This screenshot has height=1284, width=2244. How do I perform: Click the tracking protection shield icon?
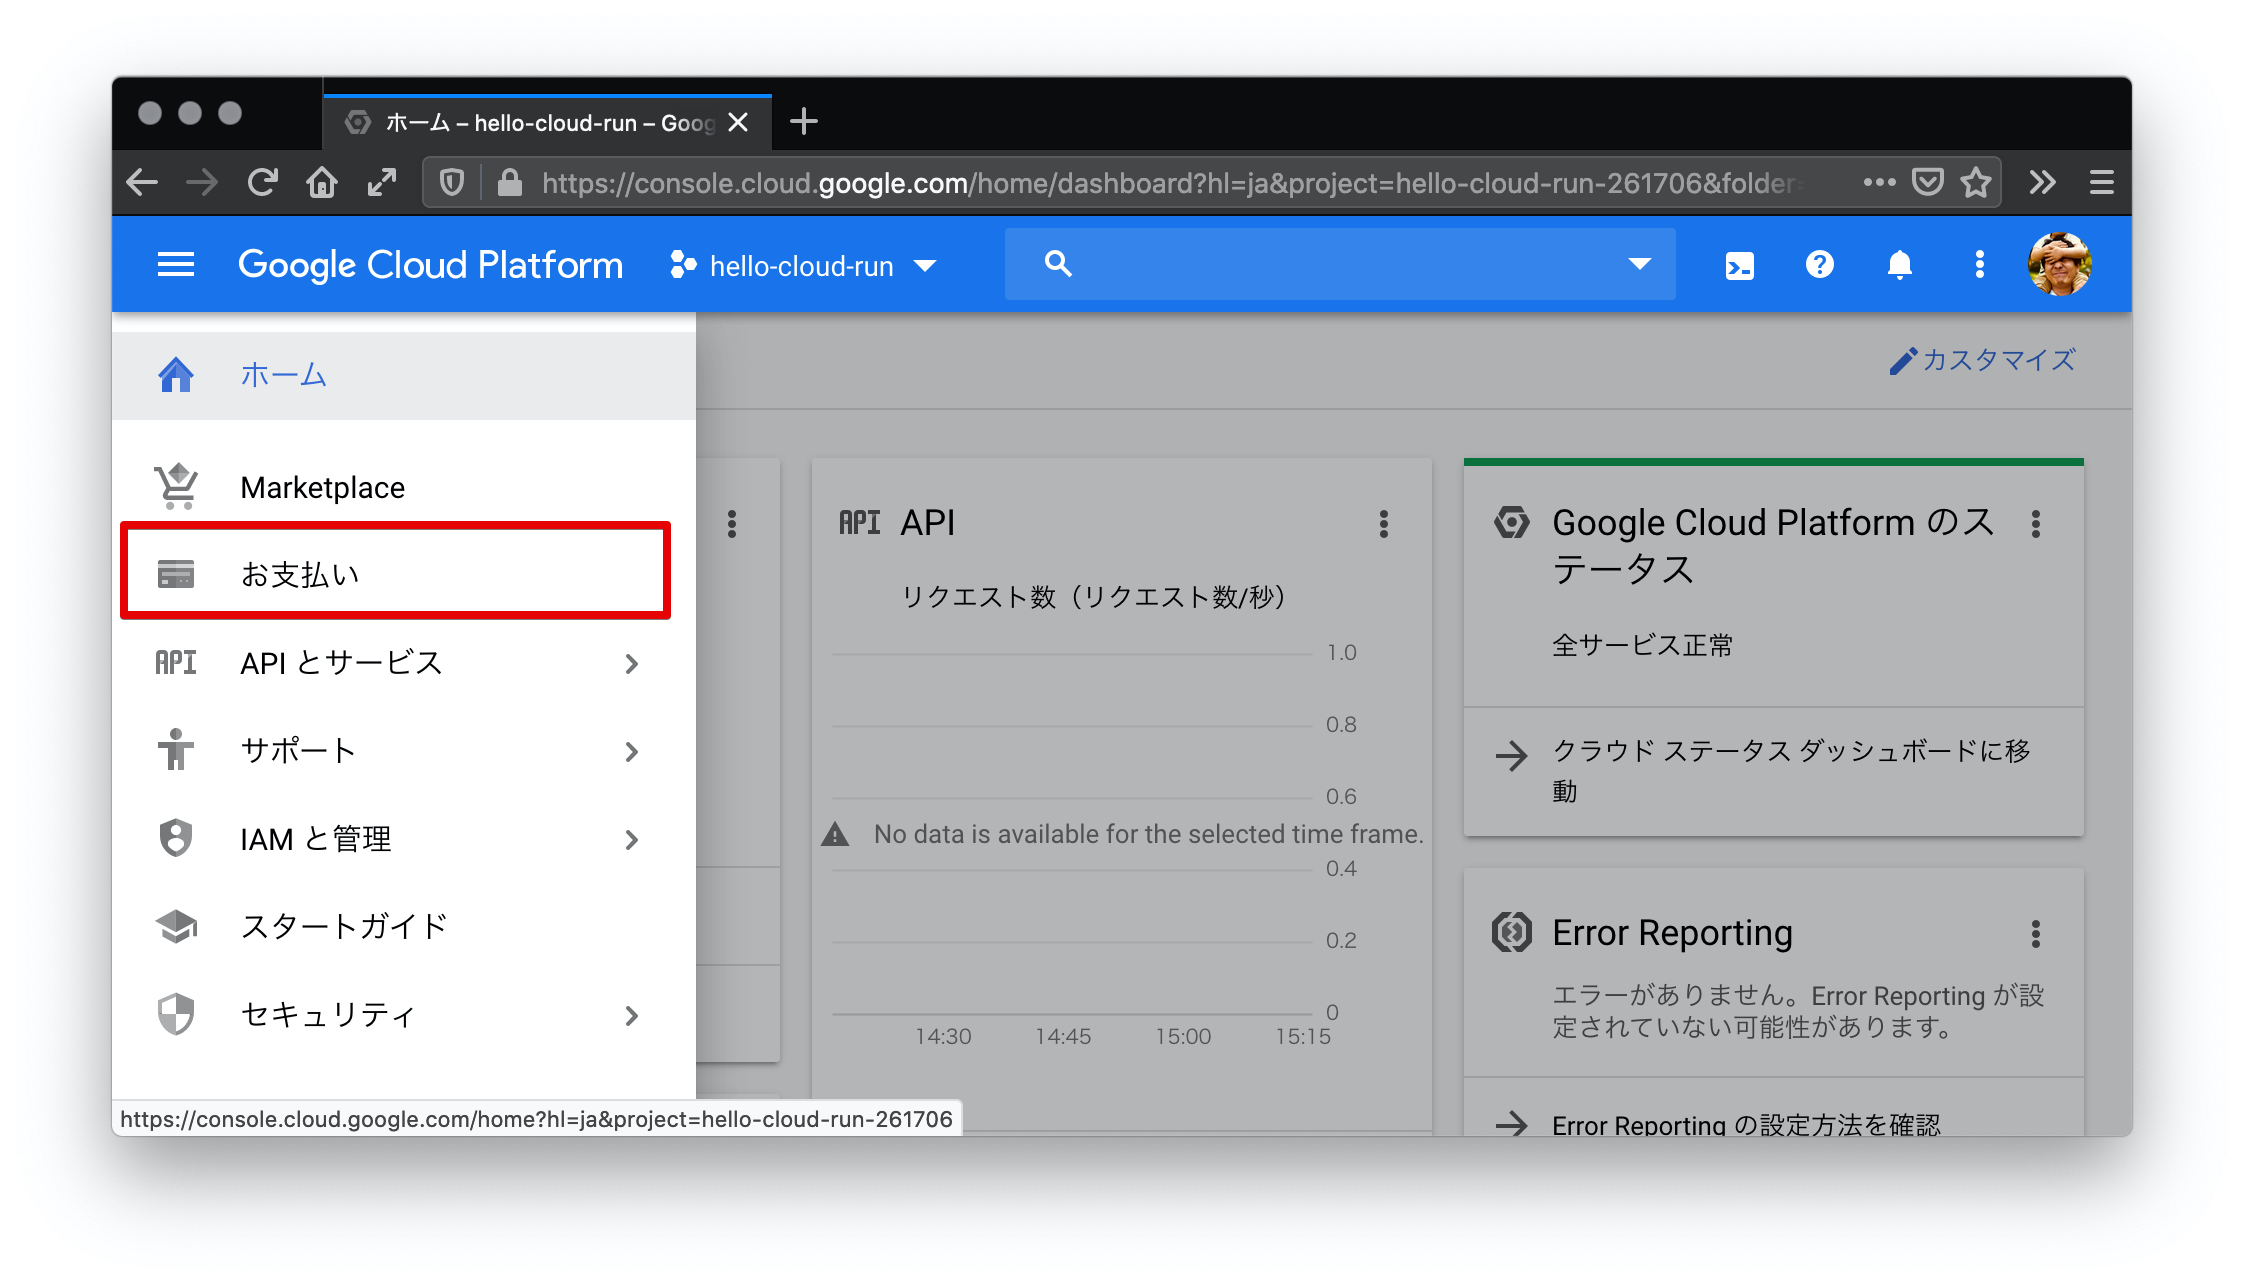(452, 183)
